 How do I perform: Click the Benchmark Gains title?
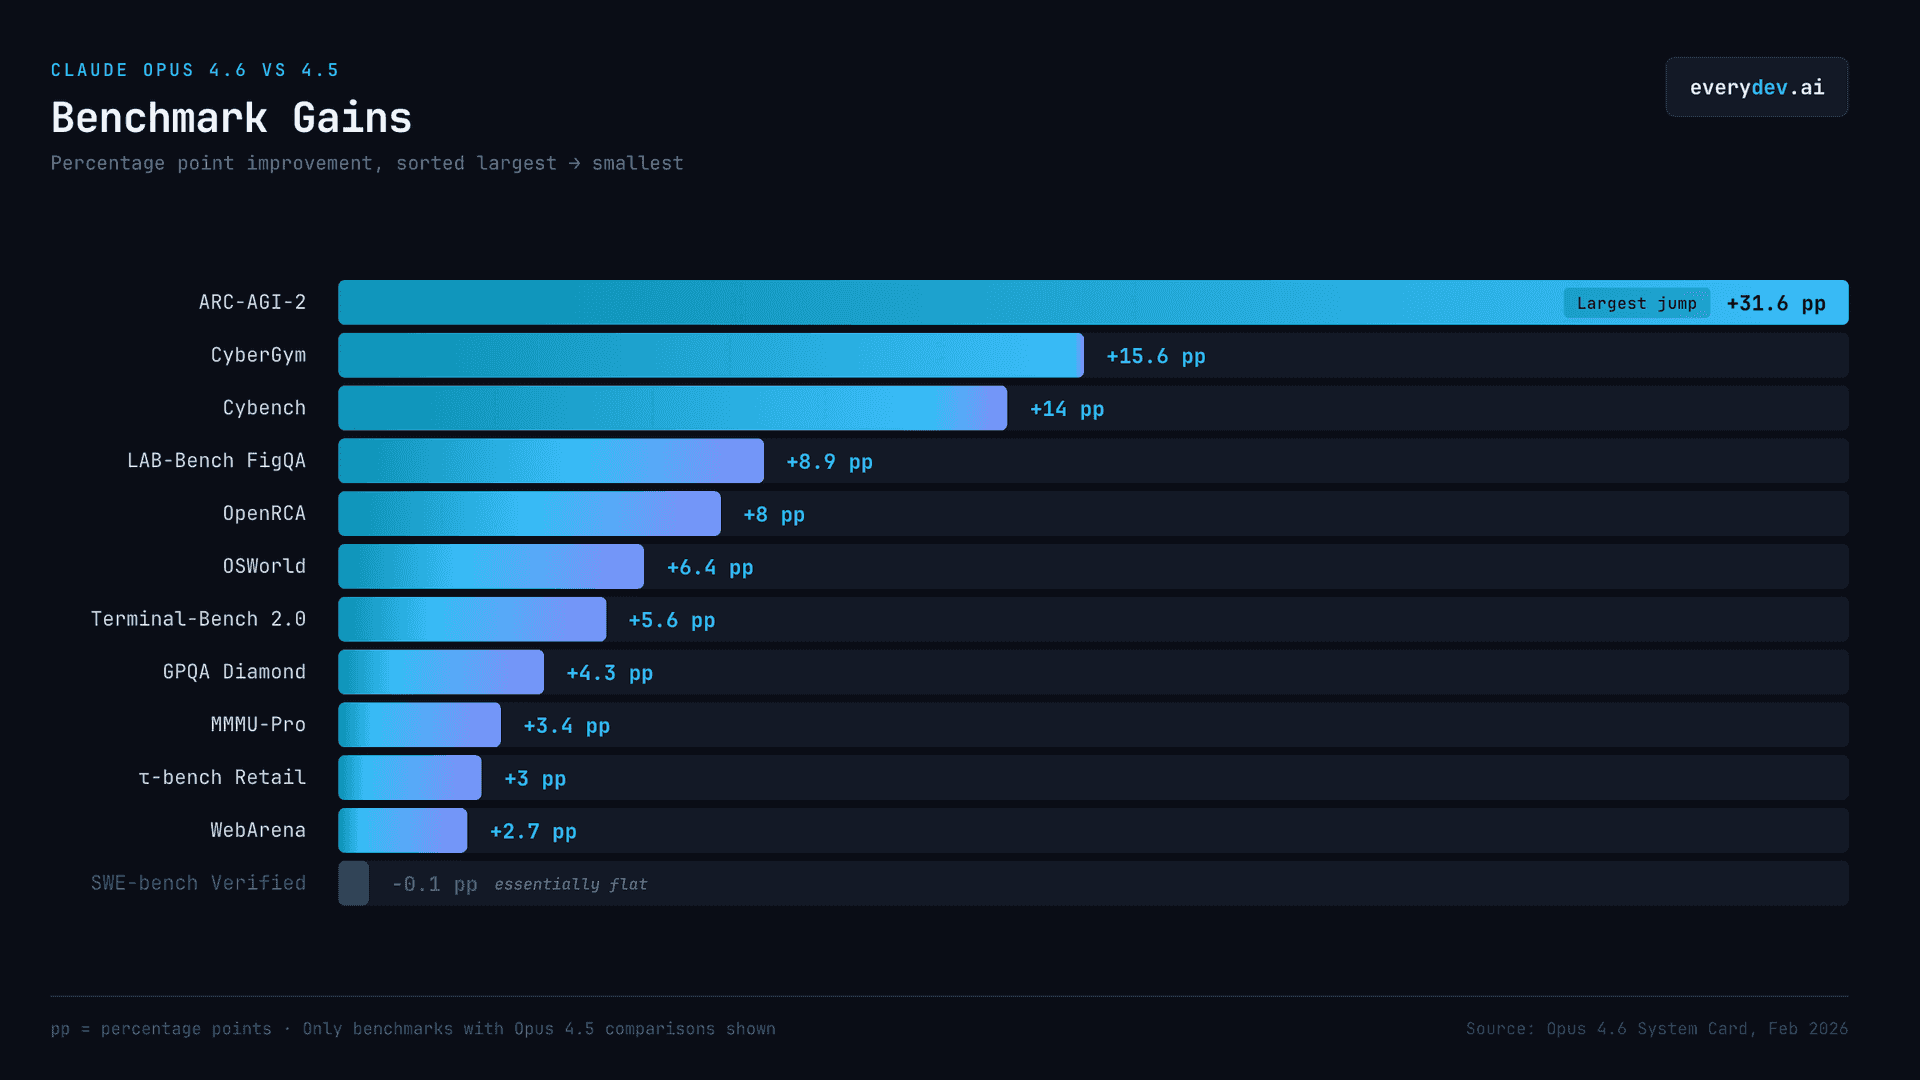coord(231,118)
